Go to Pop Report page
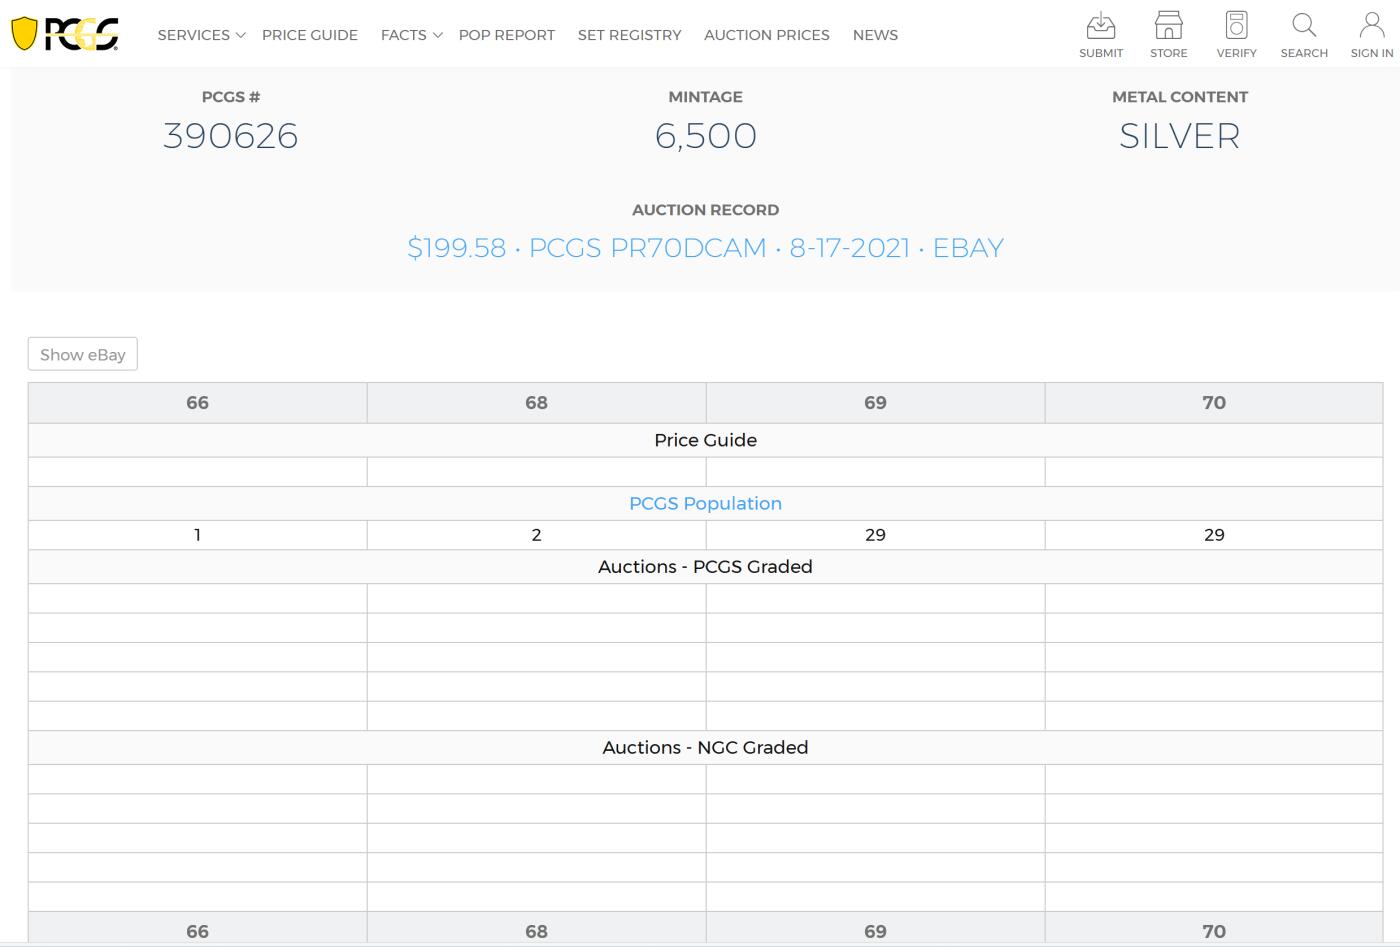 point(507,35)
